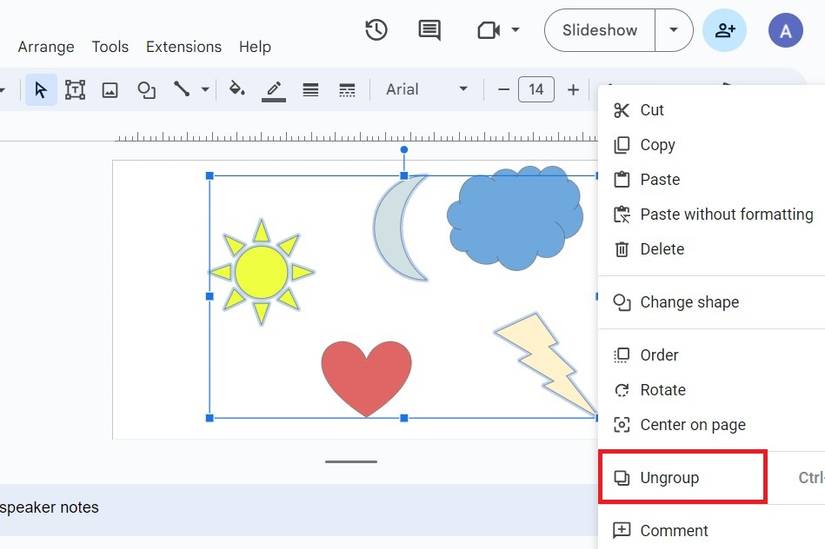Open the Border weight icon
This screenshot has height=549, width=825.
click(x=310, y=90)
